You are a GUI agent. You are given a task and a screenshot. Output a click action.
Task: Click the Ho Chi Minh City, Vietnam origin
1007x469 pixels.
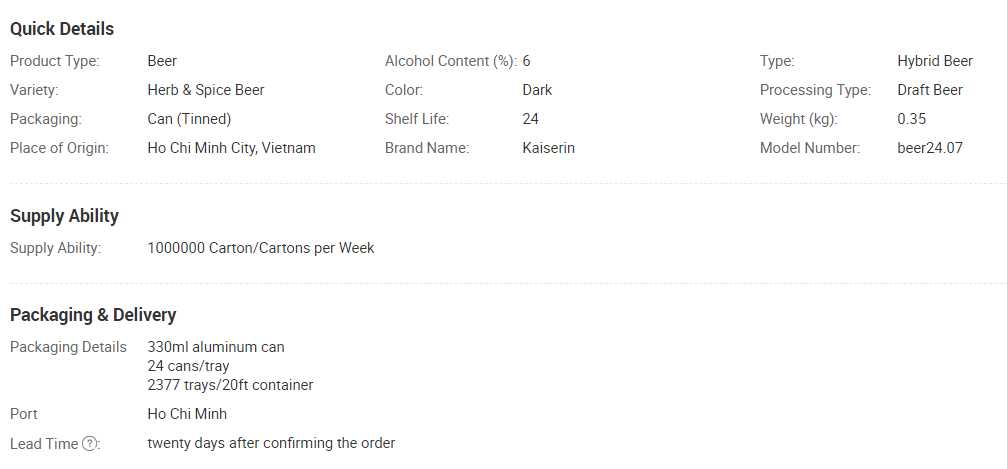click(x=231, y=148)
